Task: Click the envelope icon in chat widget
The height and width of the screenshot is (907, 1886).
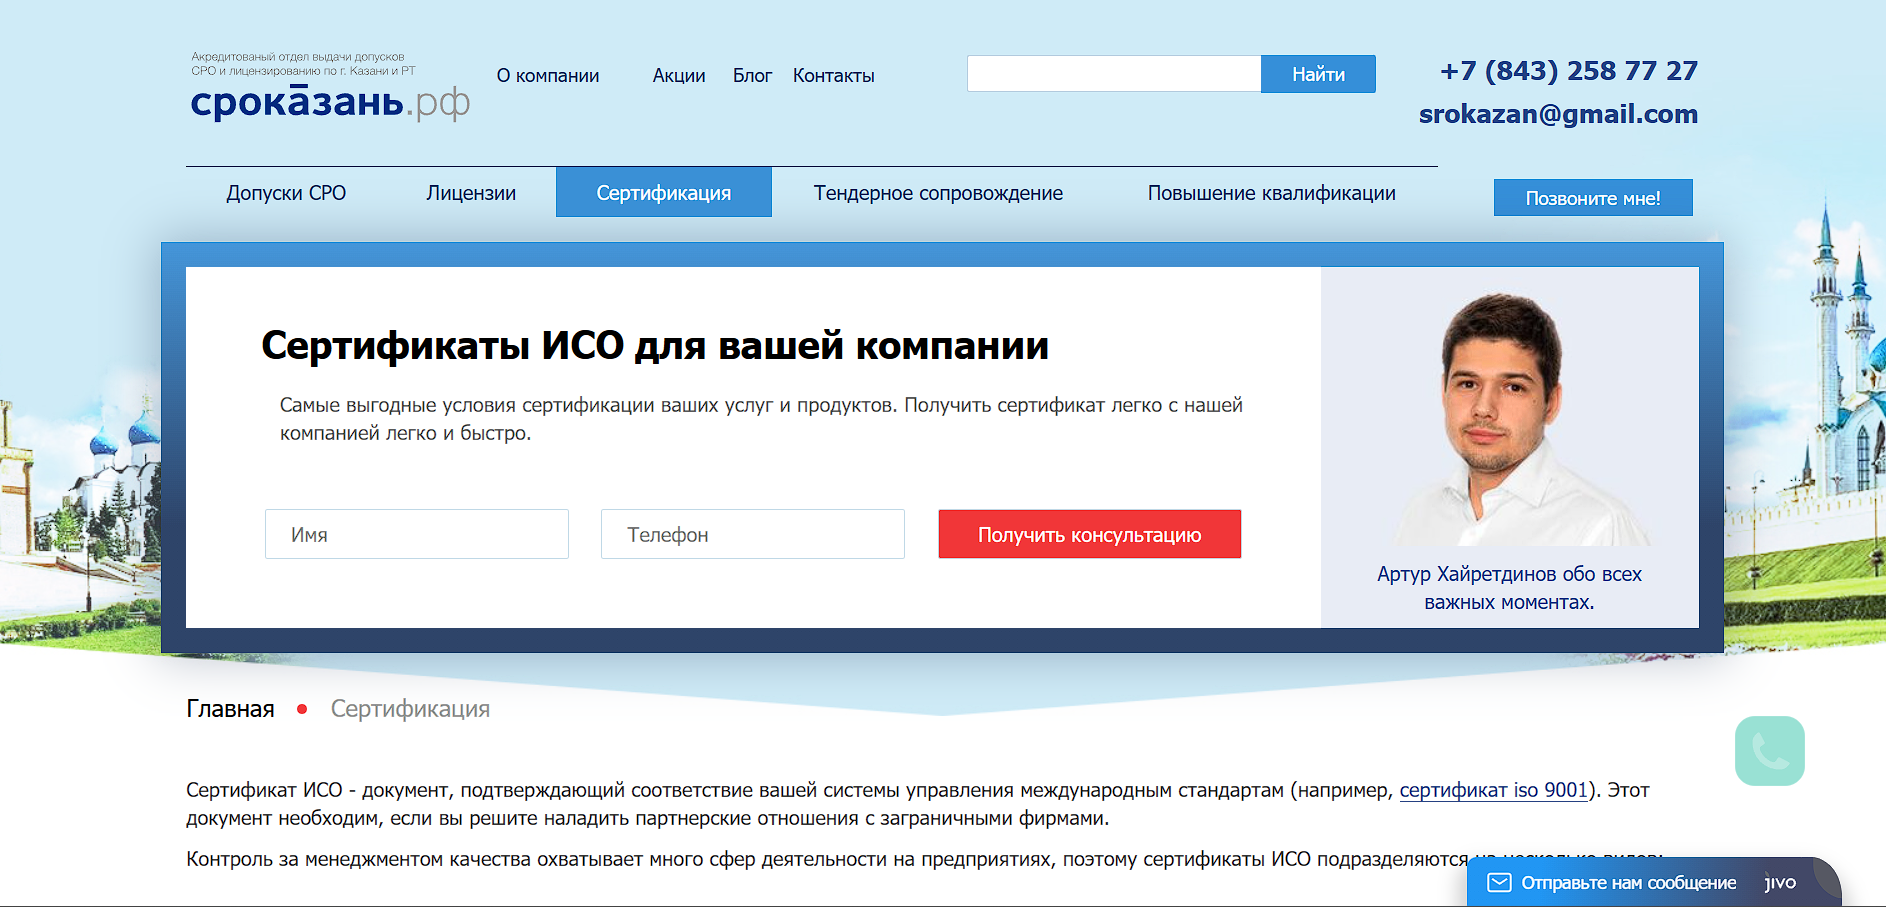Action: click(x=1499, y=883)
